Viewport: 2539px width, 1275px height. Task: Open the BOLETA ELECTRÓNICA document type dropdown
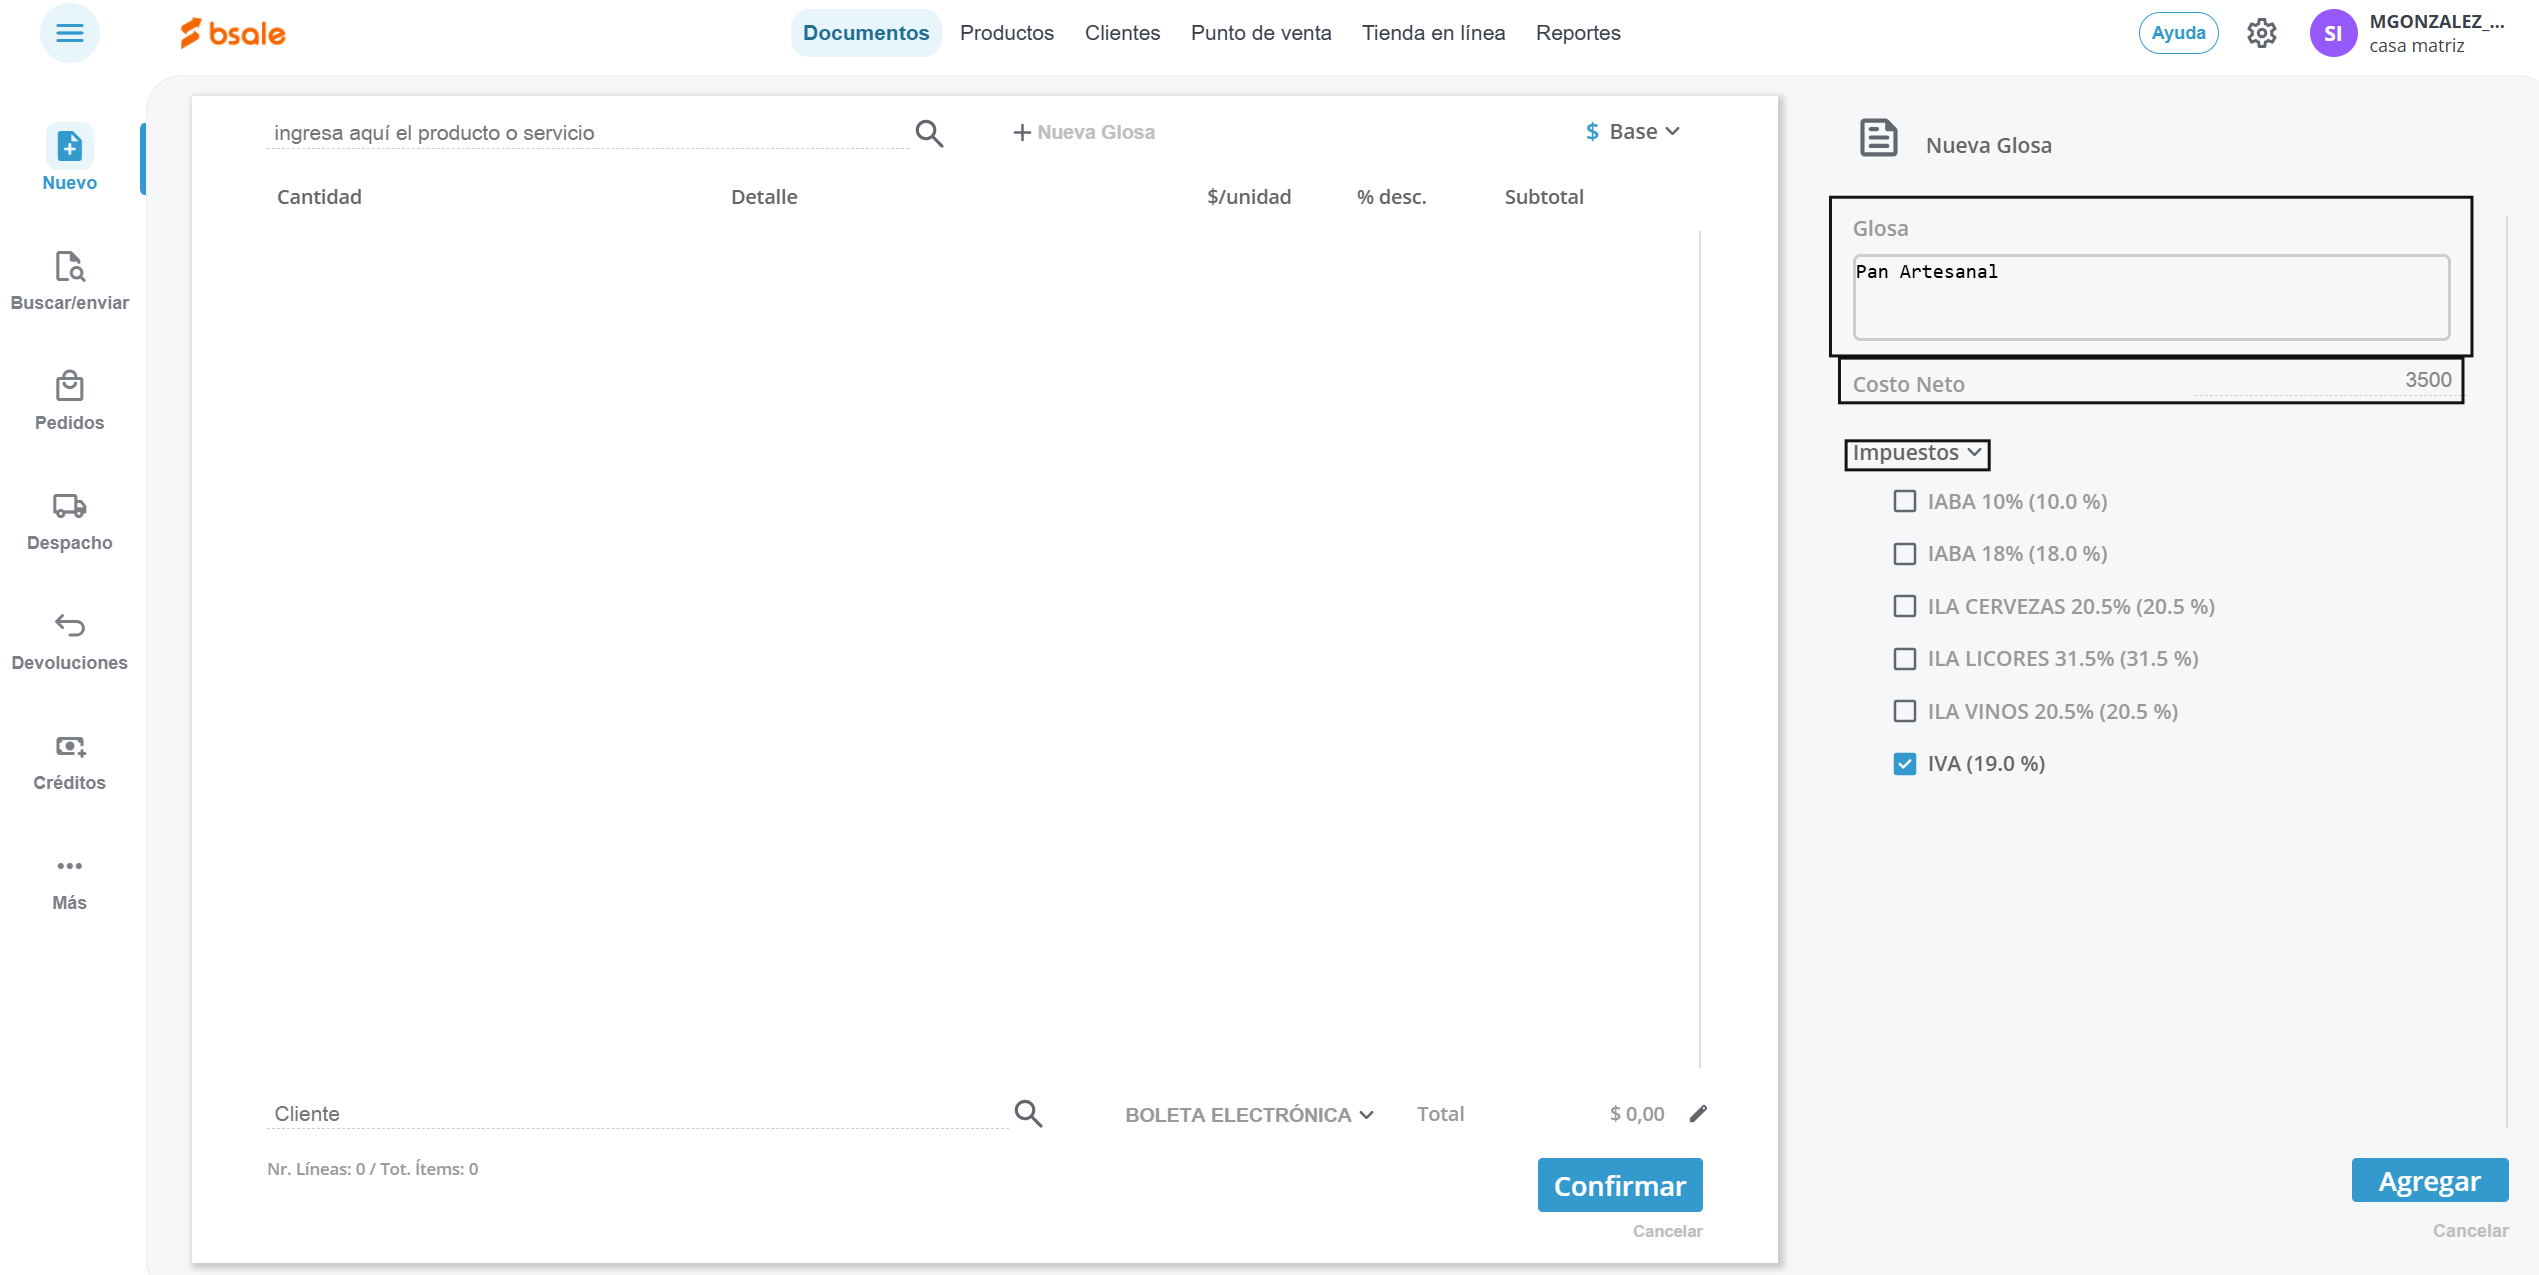pos(1248,1115)
